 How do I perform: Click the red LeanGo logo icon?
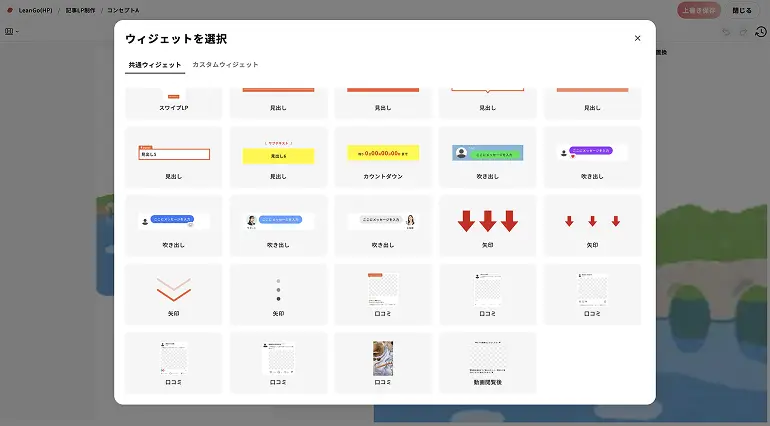(x=10, y=10)
